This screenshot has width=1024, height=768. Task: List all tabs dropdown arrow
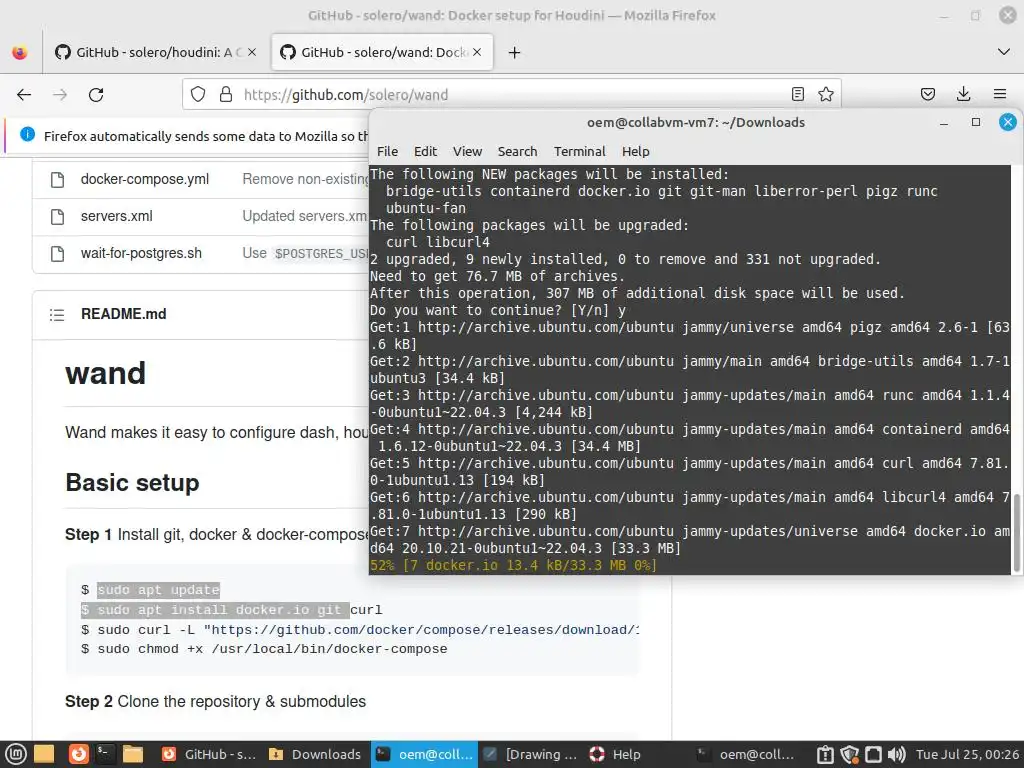tap(1004, 52)
